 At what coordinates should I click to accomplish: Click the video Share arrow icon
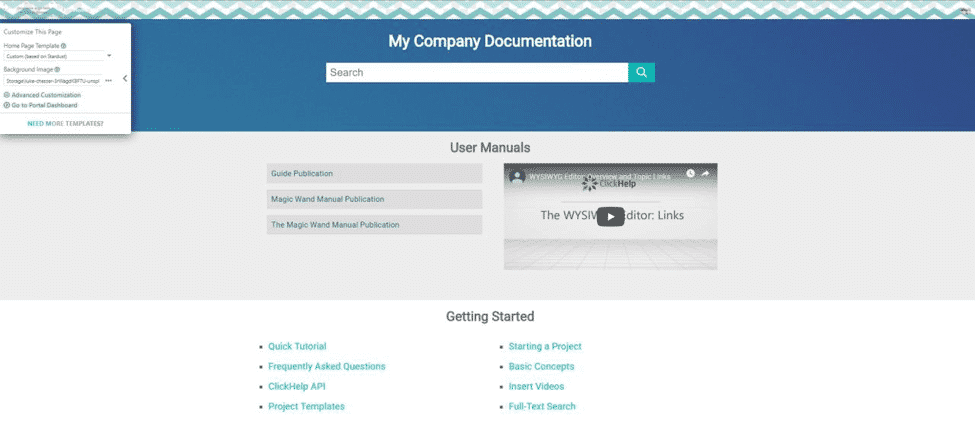coord(705,173)
